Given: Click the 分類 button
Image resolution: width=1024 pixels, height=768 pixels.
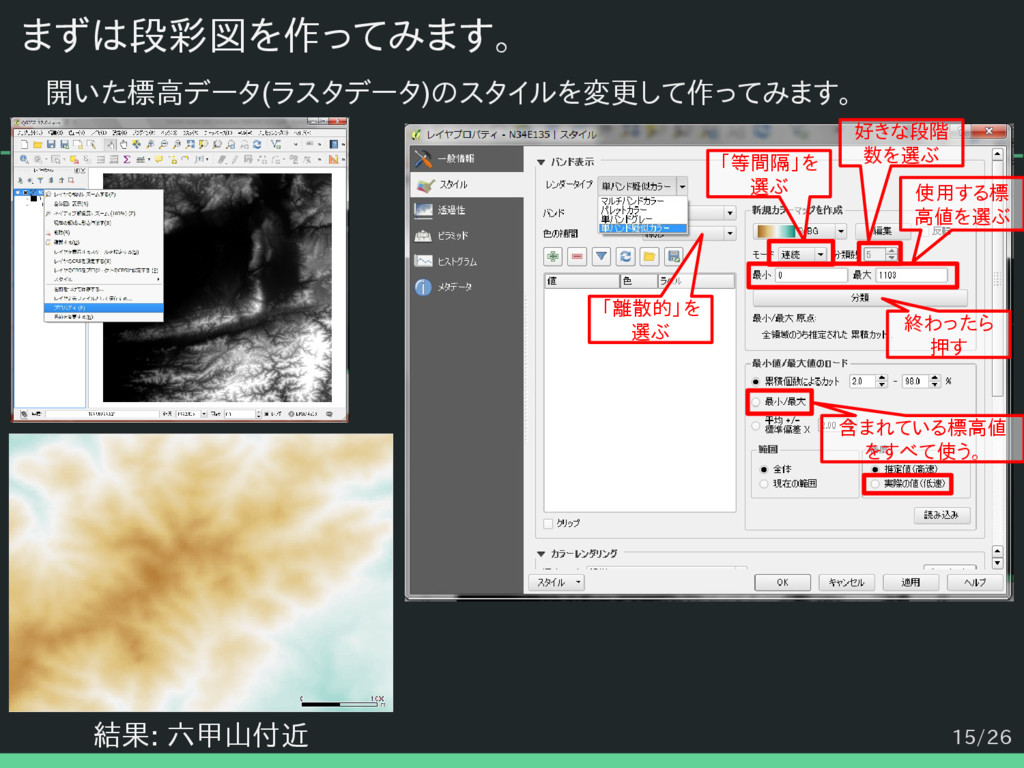Looking at the screenshot, I should coord(860,298).
